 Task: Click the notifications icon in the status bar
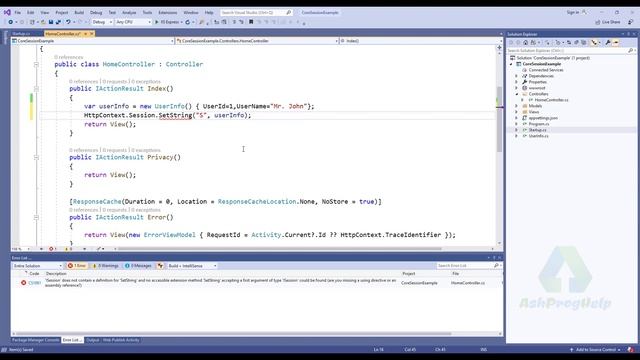pos(631,350)
